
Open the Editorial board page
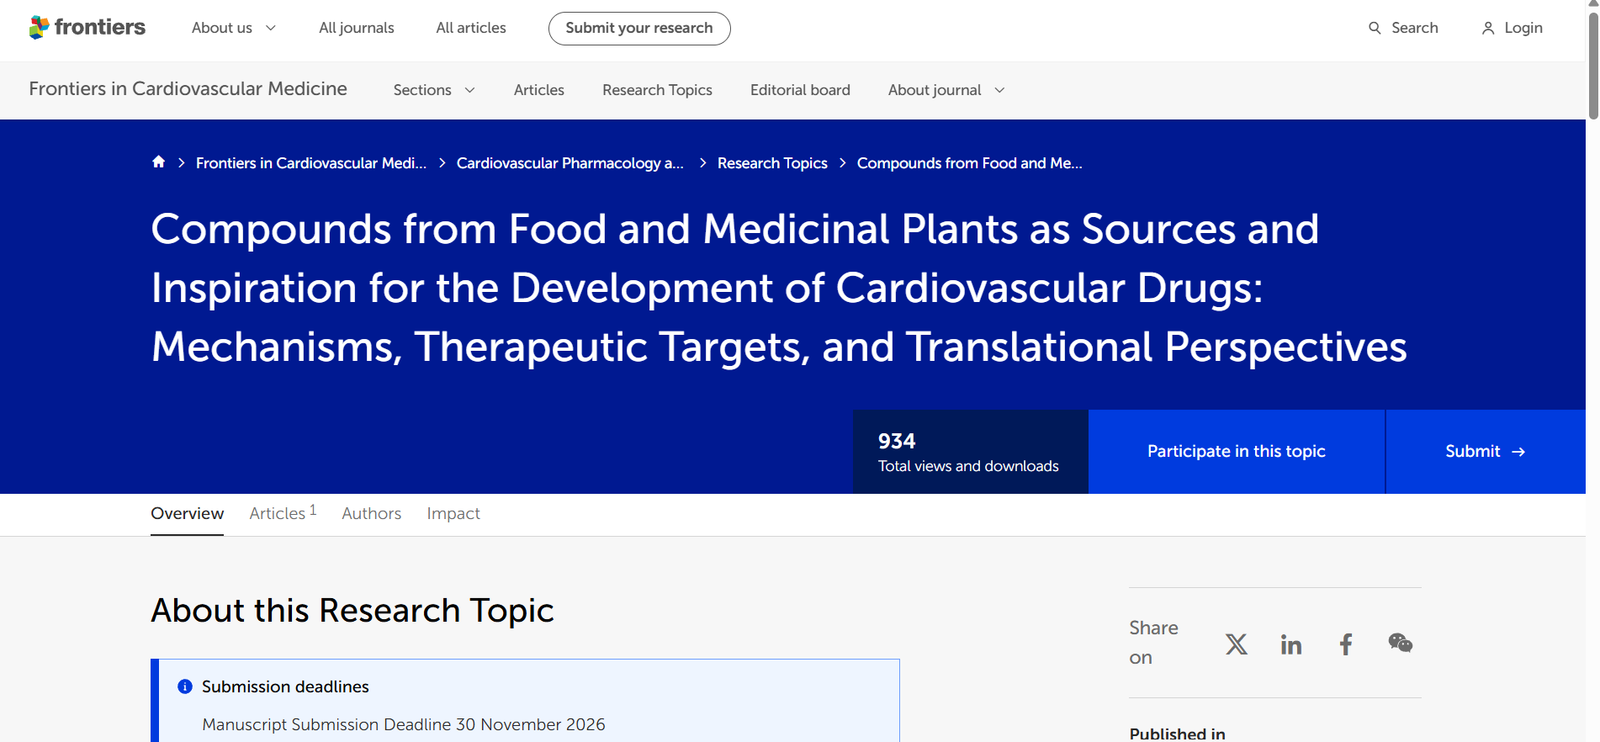[800, 90]
